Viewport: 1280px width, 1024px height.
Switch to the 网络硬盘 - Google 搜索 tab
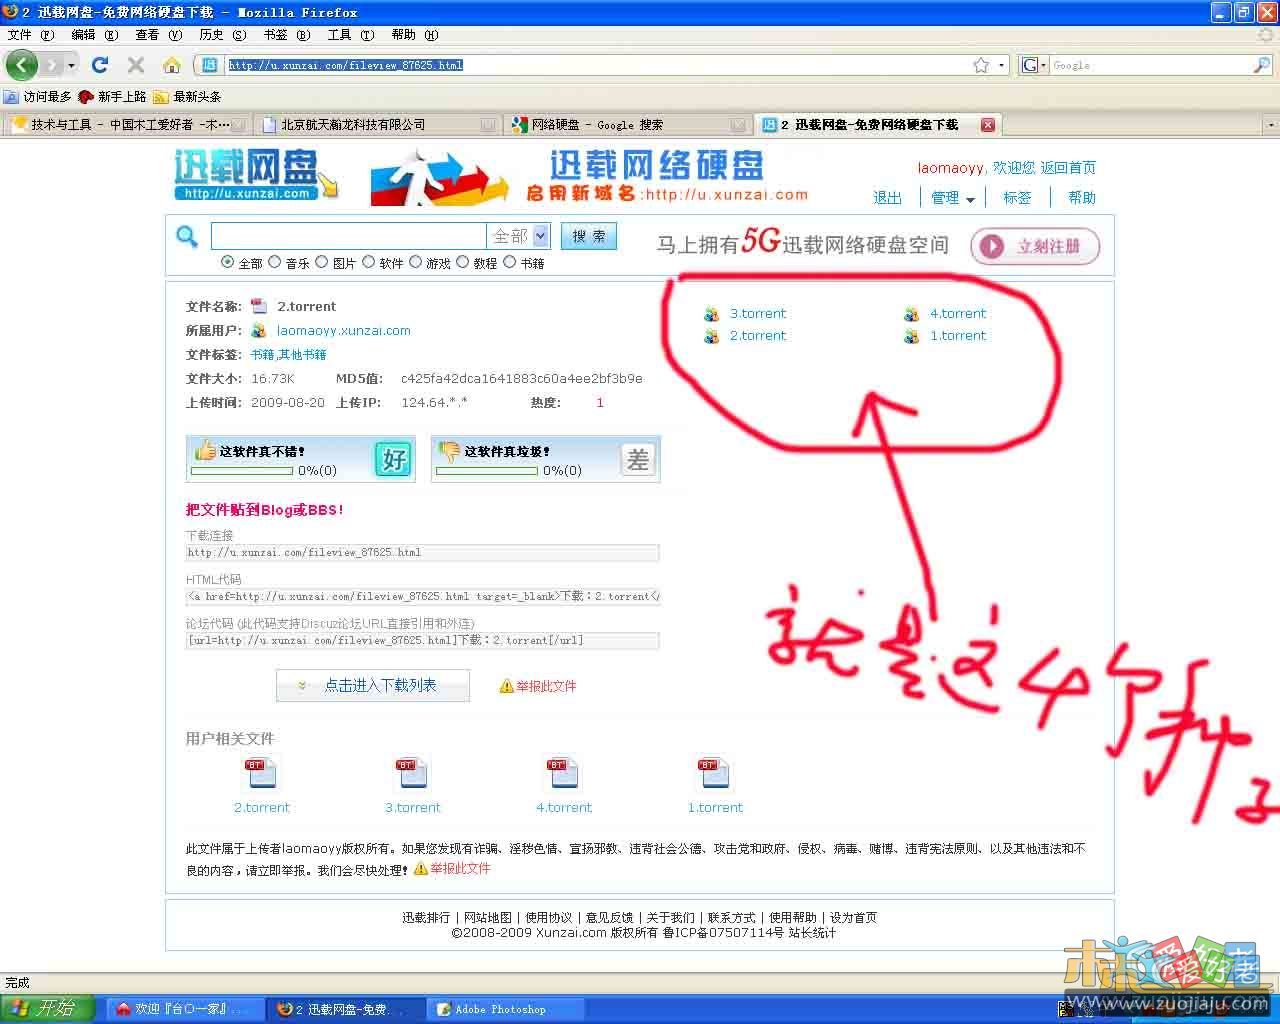tap(628, 125)
